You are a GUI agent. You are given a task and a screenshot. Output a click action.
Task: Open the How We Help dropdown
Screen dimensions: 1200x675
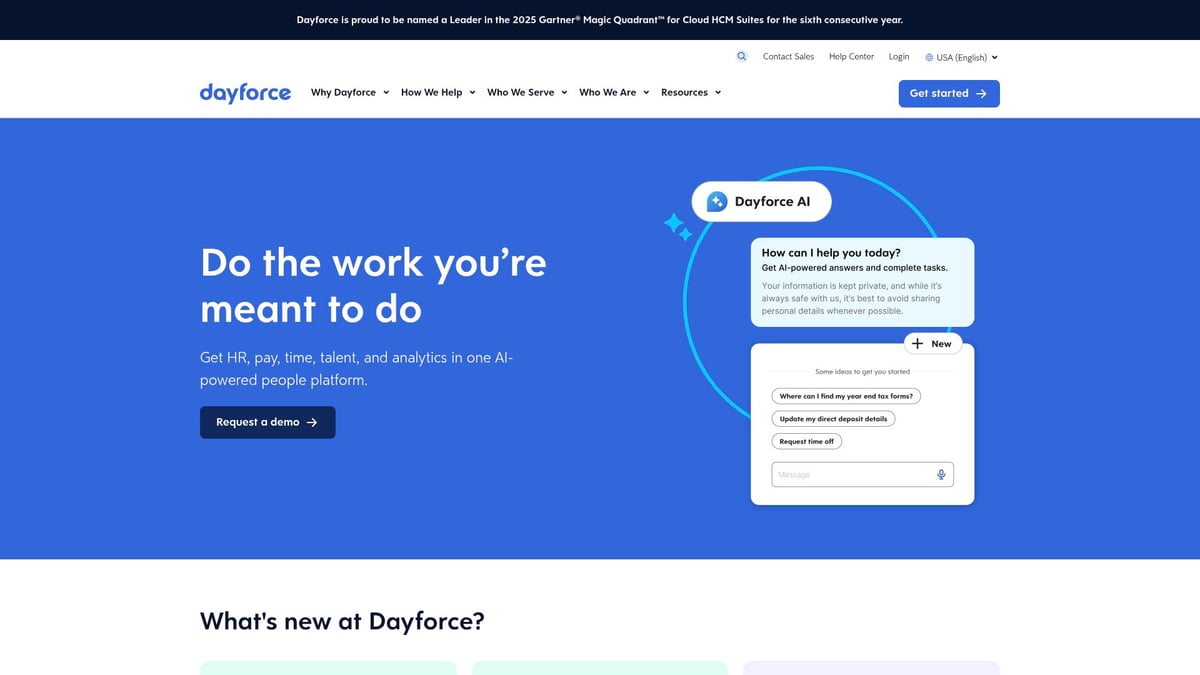[437, 93]
